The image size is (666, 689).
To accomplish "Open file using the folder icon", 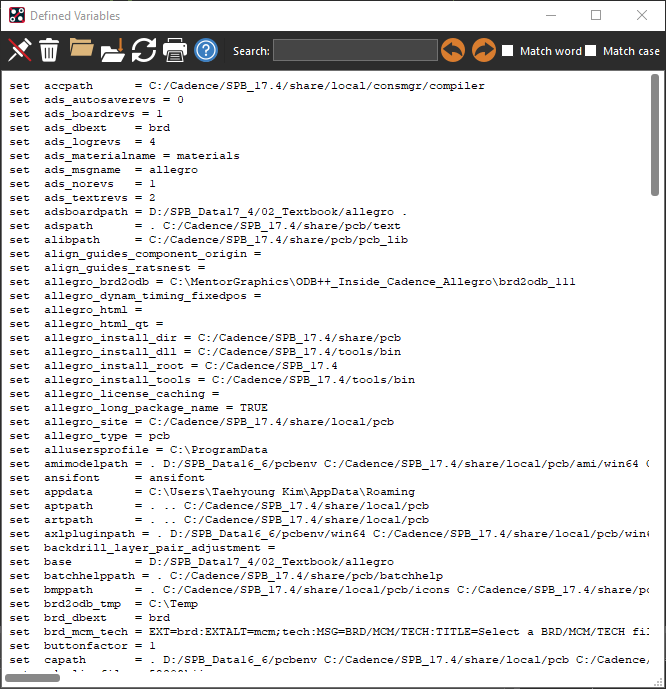I will (81, 48).
